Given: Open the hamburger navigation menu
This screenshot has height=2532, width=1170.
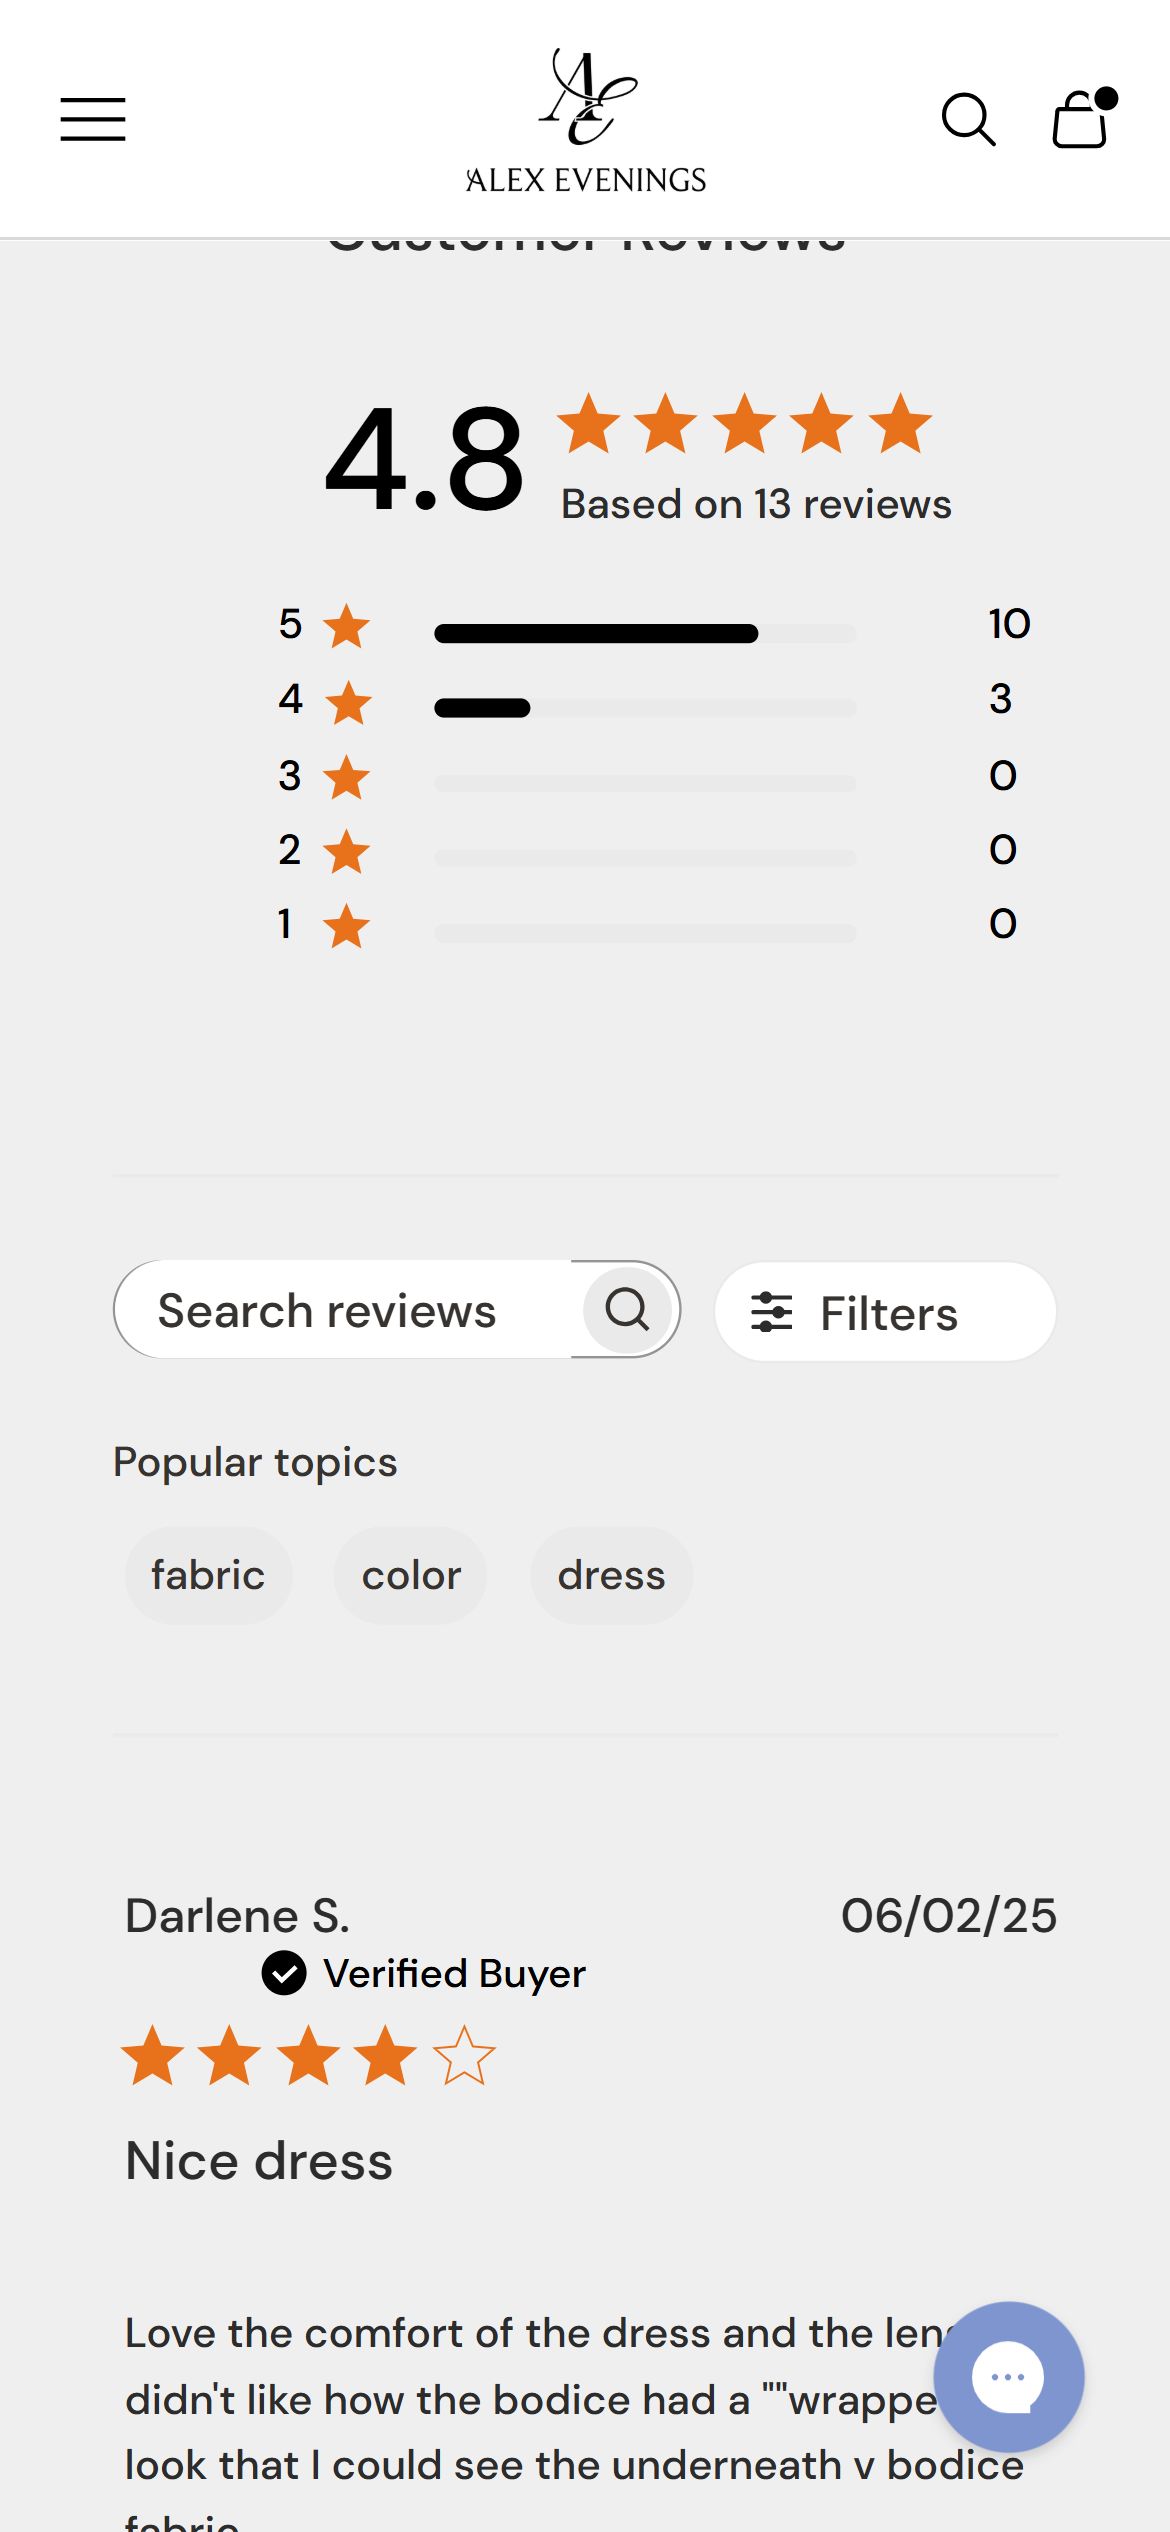Looking at the screenshot, I should [x=92, y=119].
